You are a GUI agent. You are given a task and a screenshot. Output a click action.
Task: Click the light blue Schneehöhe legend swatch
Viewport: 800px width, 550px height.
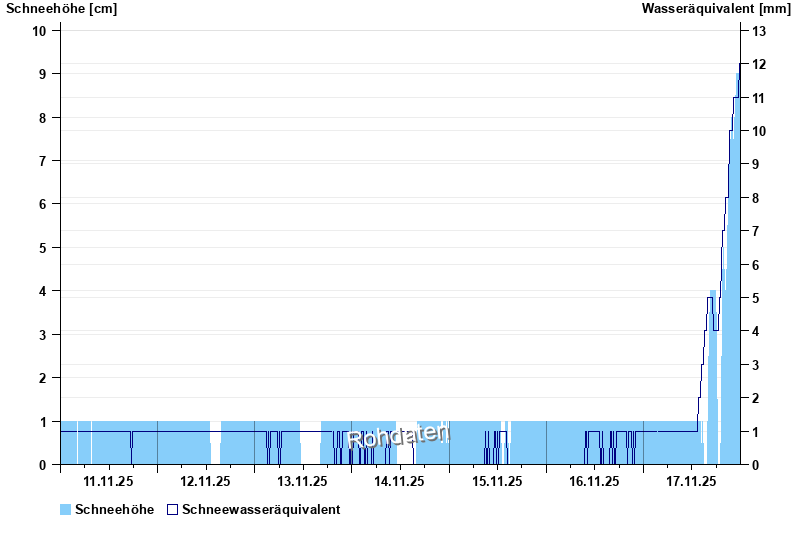(x=65, y=510)
